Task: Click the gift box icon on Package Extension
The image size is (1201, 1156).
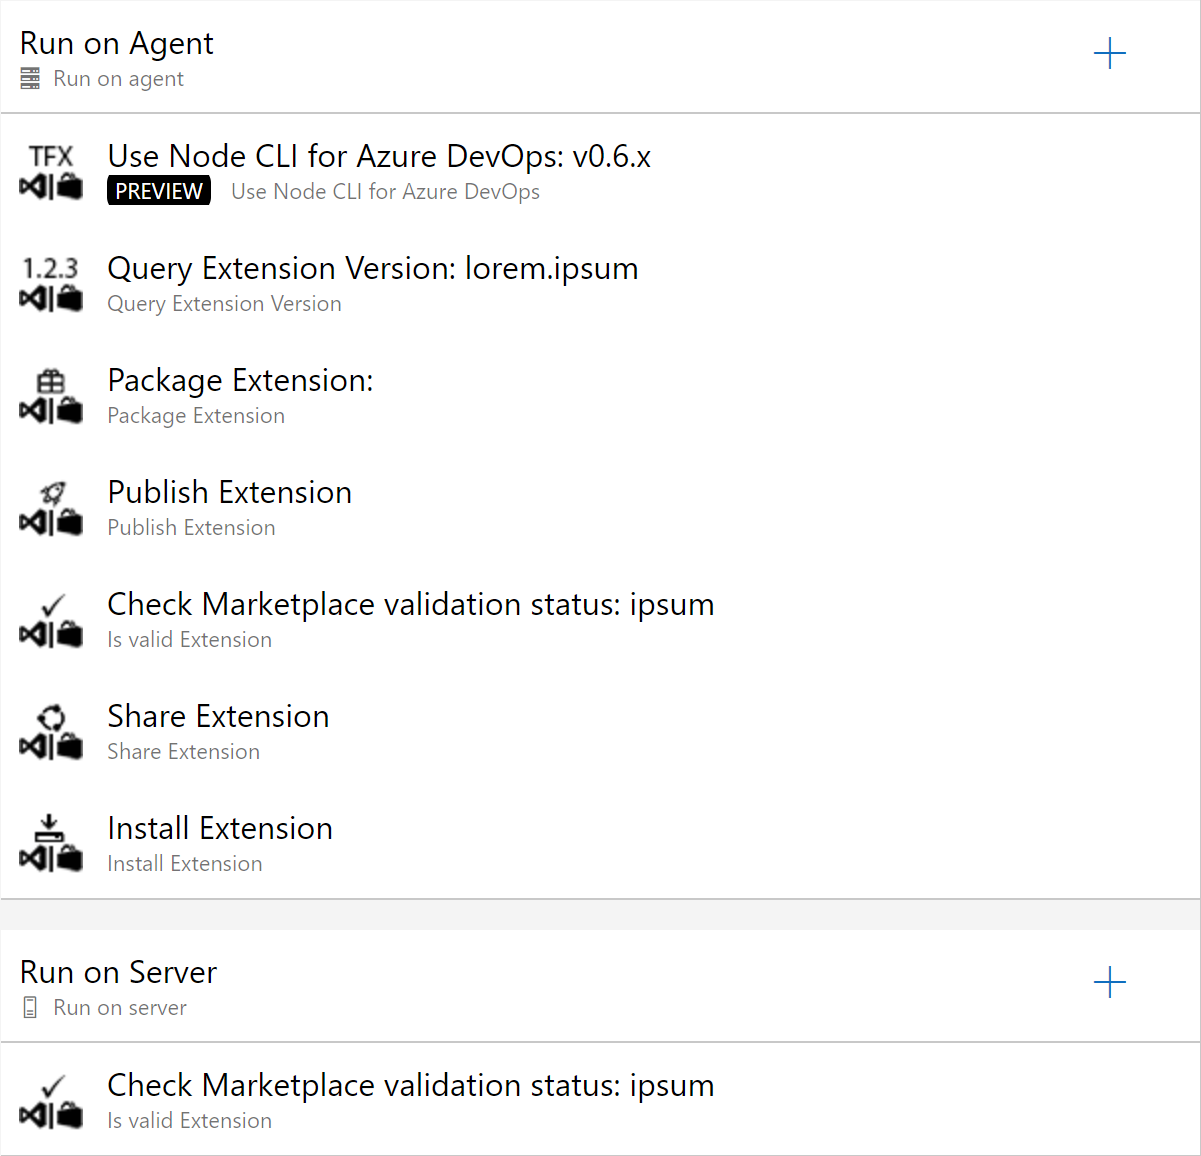Action: click(50, 380)
